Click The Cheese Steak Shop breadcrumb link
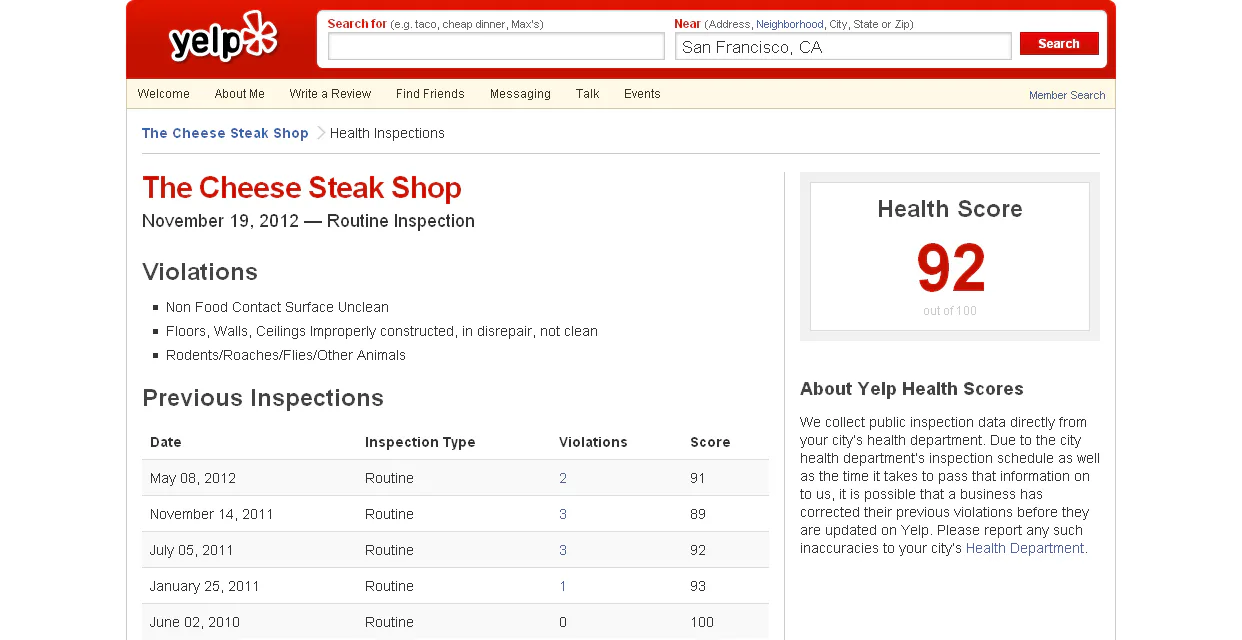Viewport: 1242px width, 640px height. tap(225, 133)
